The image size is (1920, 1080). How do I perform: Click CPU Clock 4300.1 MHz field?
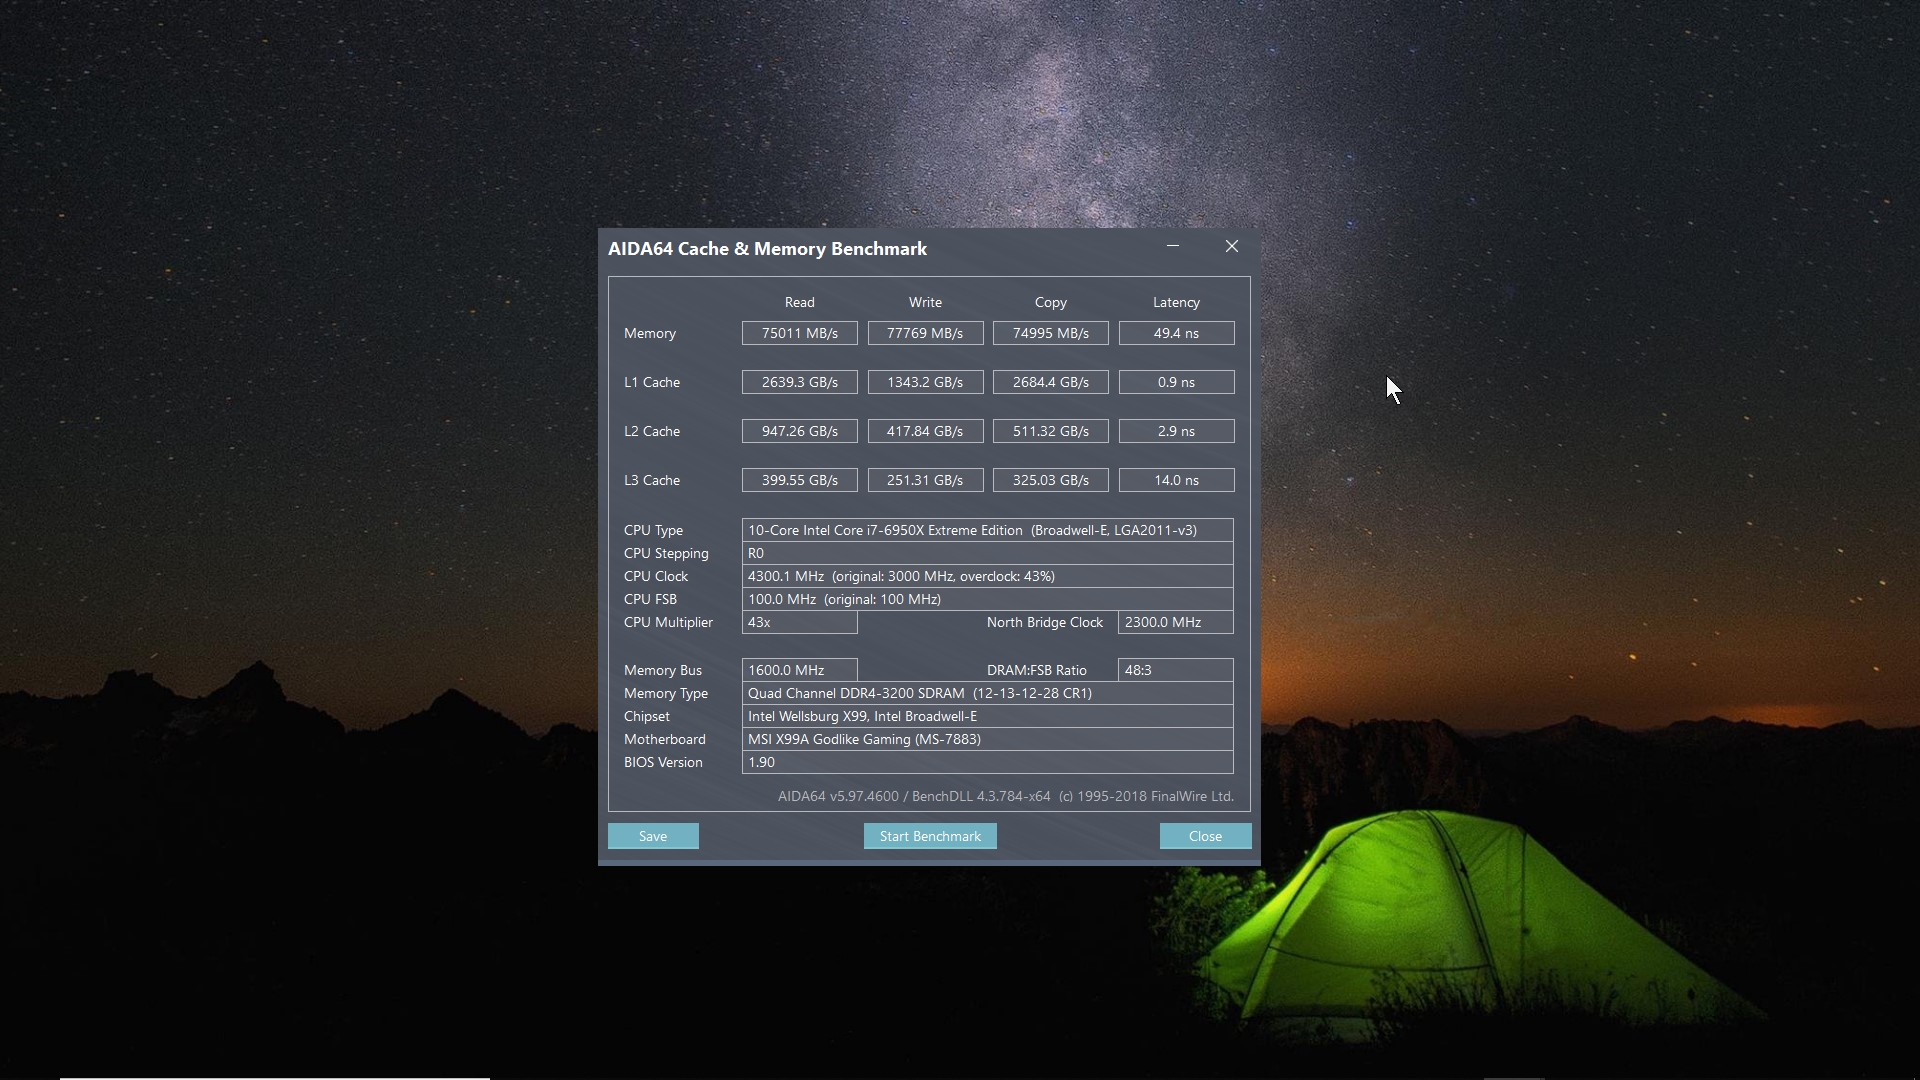(987, 576)
